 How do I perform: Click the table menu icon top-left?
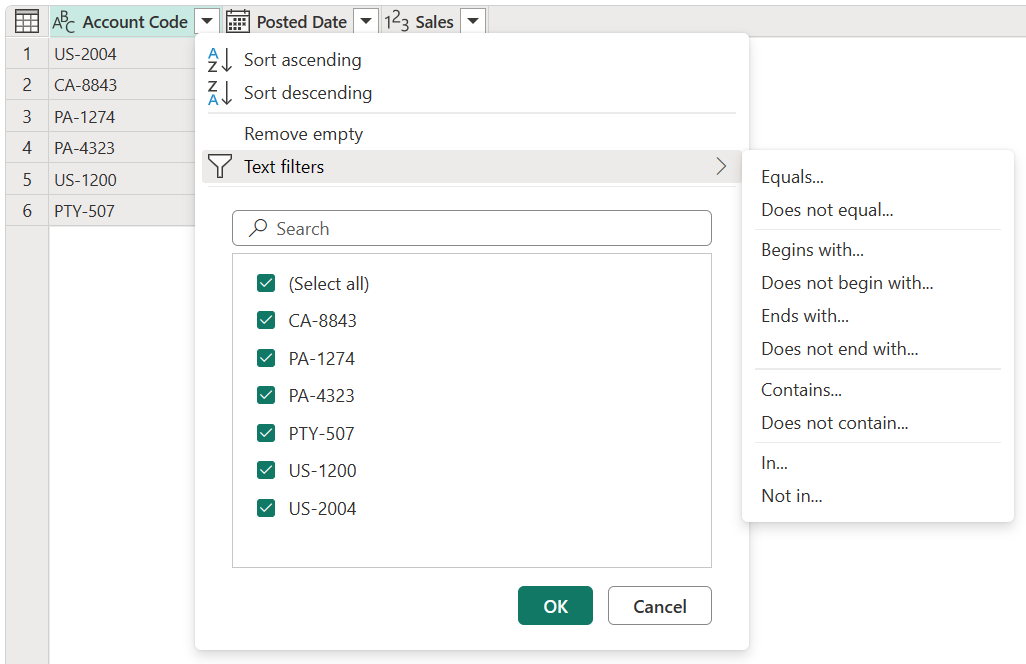pos(26,21)
